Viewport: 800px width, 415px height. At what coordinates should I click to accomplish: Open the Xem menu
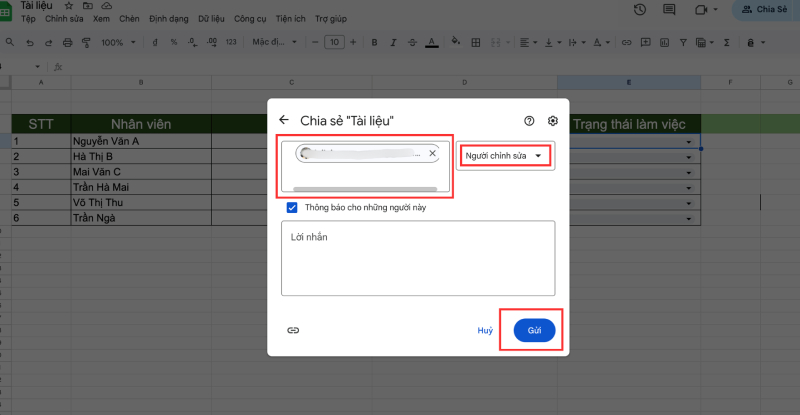tap(101, 19)
